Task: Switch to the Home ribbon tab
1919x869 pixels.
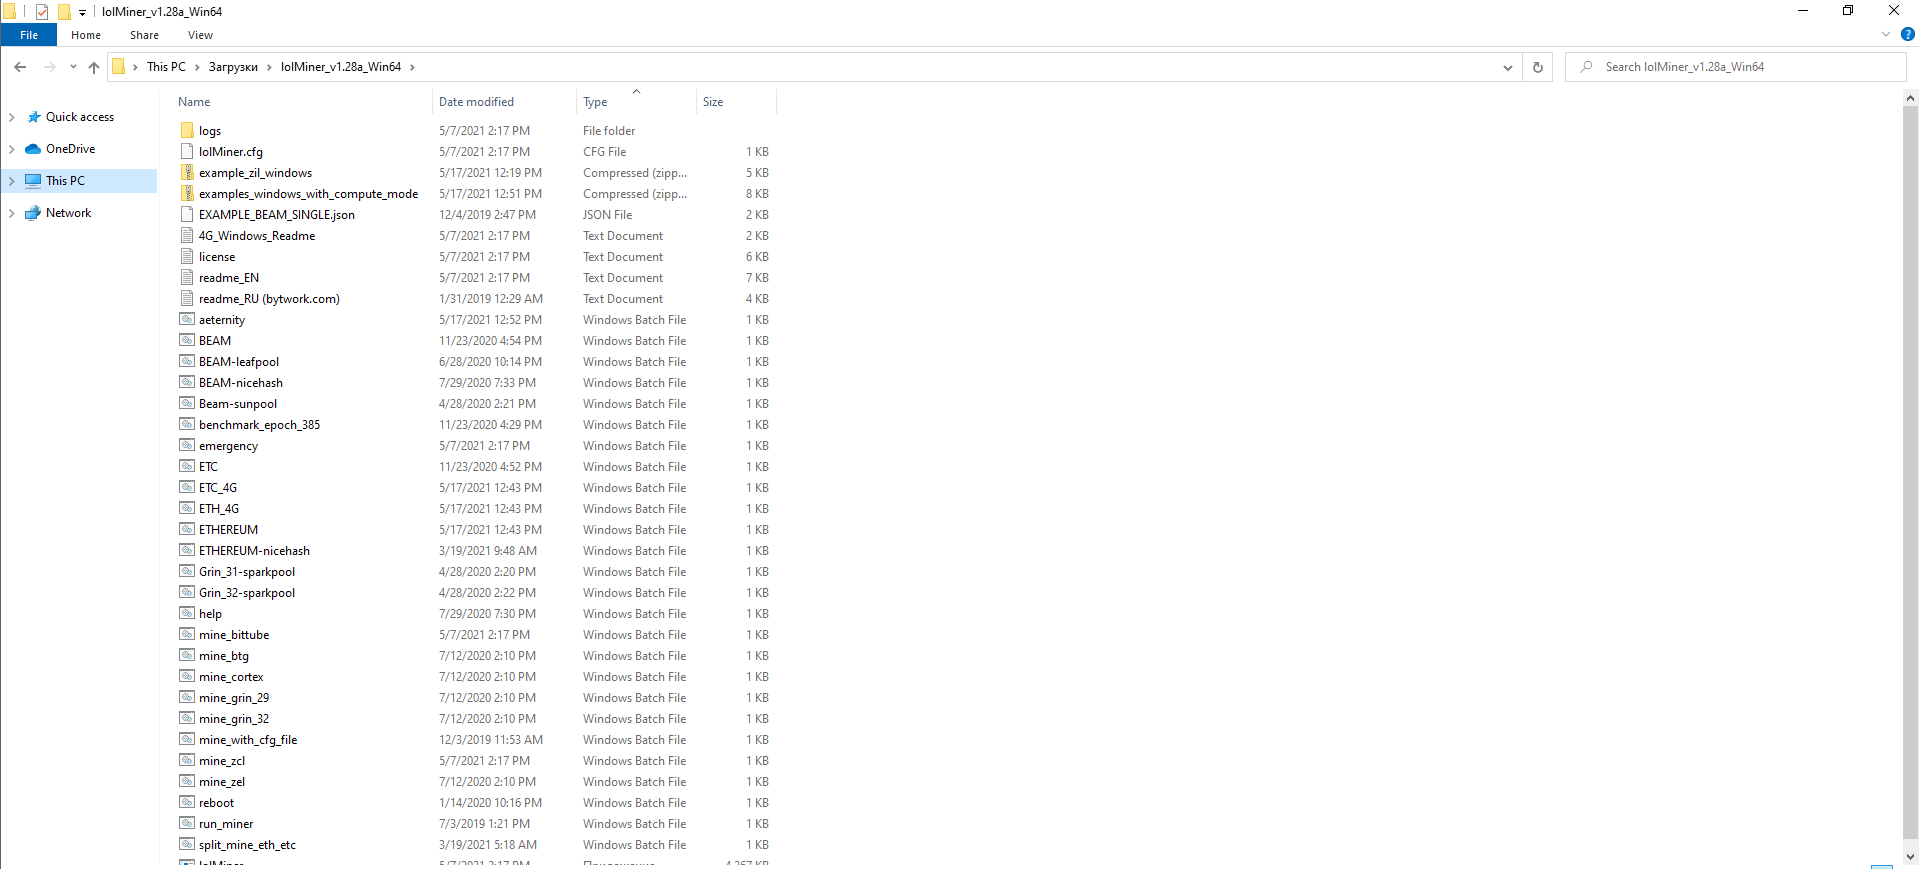Action: click(x=86, y=35)
